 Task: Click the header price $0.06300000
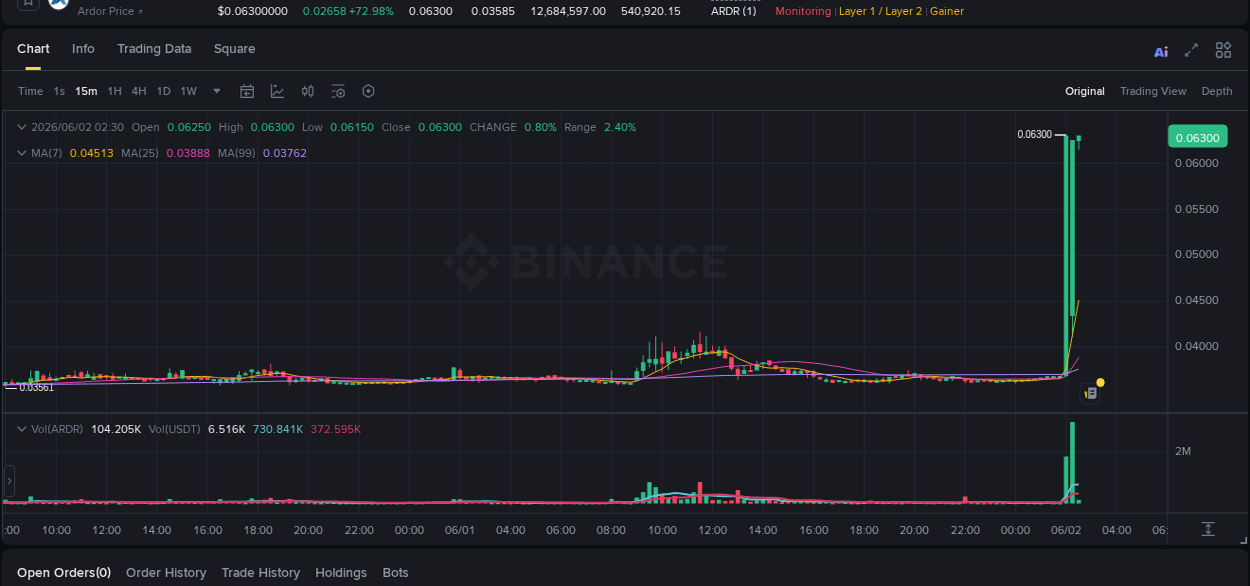[253, 11]
